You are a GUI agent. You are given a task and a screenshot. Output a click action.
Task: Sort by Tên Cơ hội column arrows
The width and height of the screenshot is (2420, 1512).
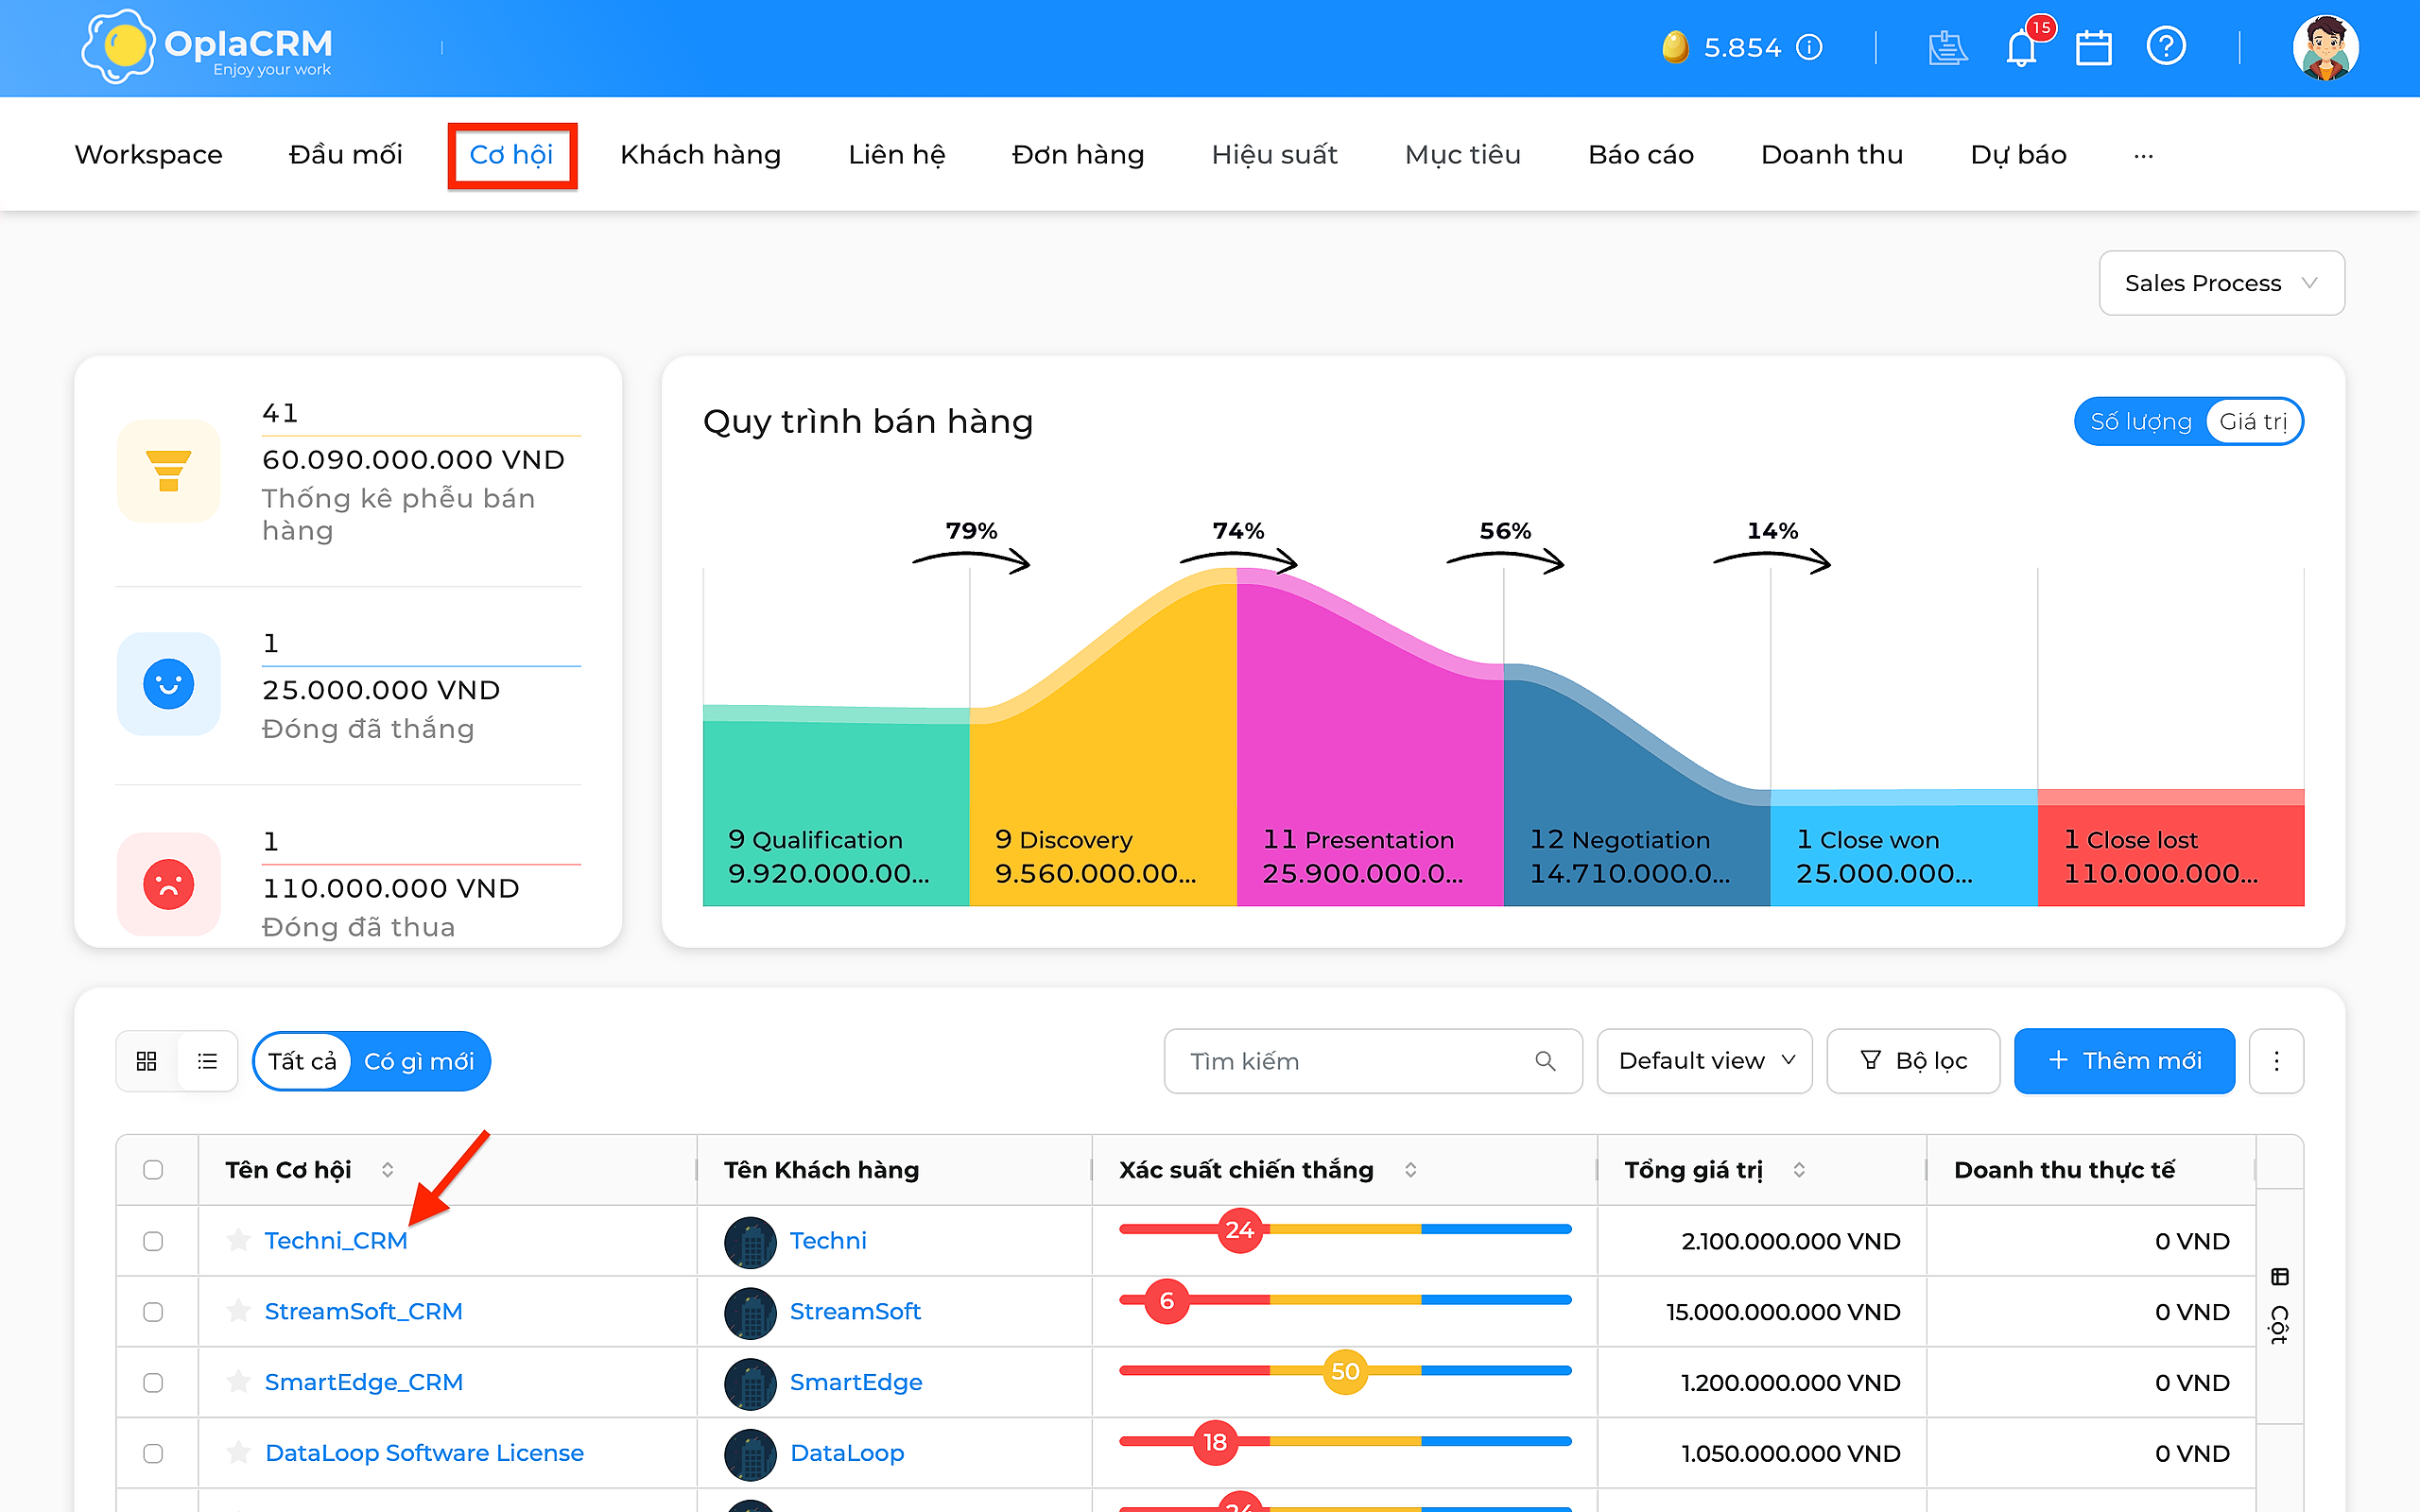tap(387, 1170)
